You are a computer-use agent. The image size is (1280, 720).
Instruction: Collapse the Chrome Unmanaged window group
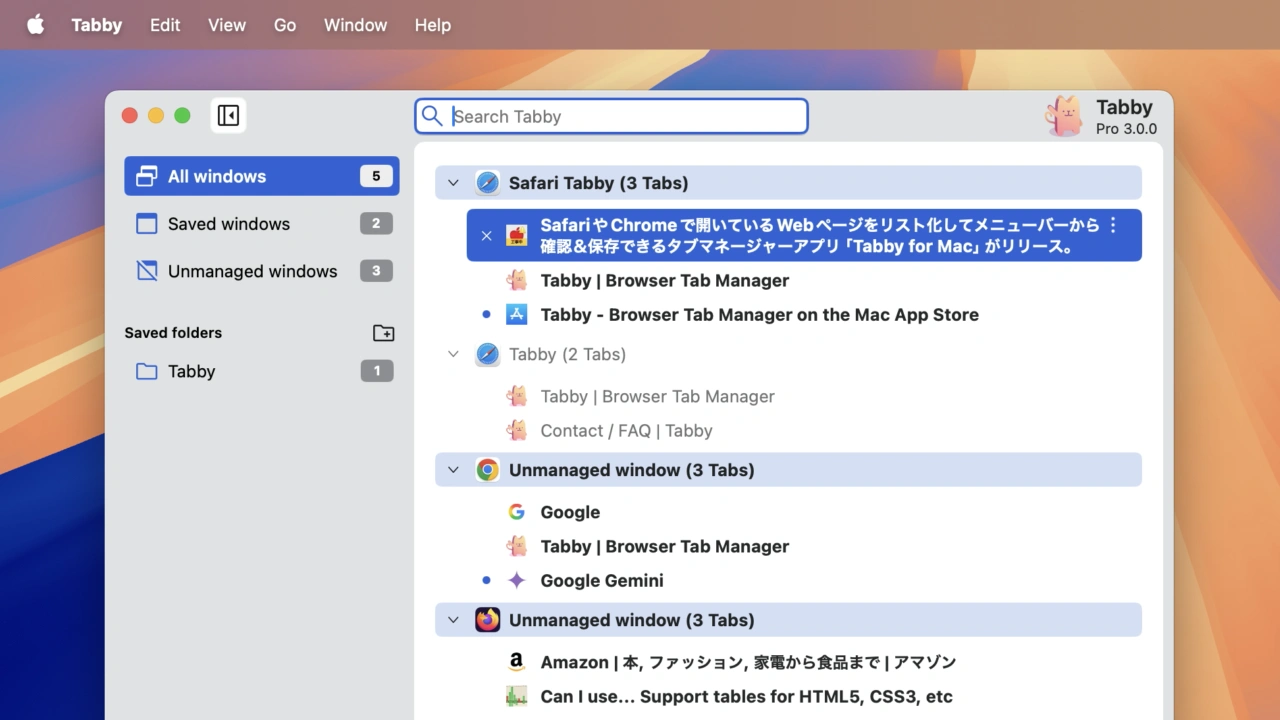453,470
